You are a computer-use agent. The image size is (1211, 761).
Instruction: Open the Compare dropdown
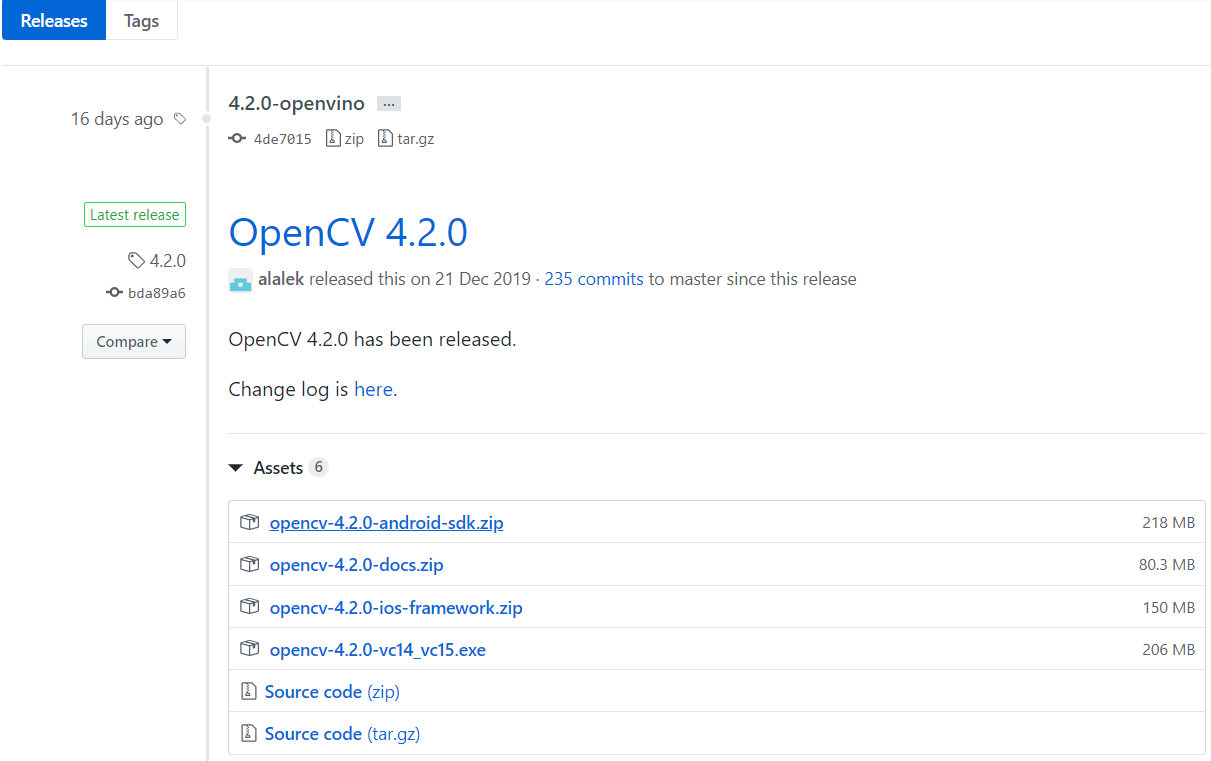[134, 341]
